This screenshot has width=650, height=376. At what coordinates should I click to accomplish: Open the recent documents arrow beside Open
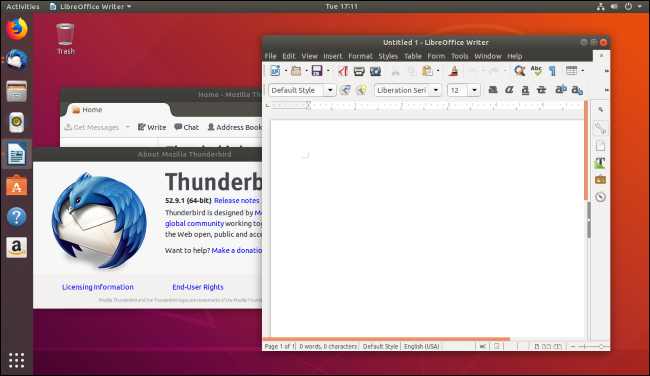tap(306, 71)
